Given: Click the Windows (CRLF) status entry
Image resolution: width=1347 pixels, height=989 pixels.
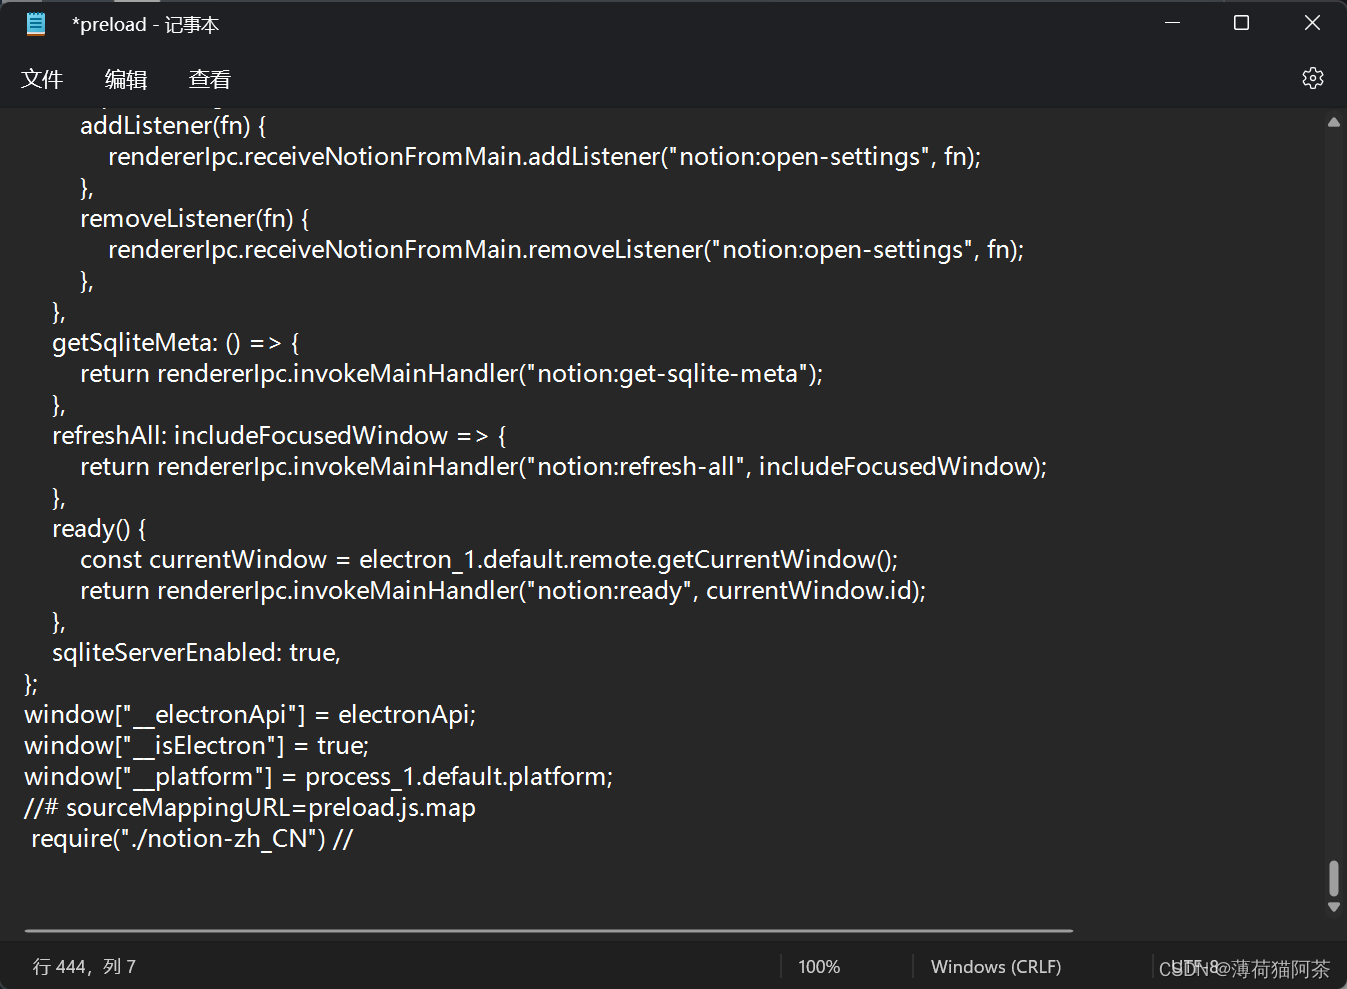Looking at the screenshot, I should (996, 967).
